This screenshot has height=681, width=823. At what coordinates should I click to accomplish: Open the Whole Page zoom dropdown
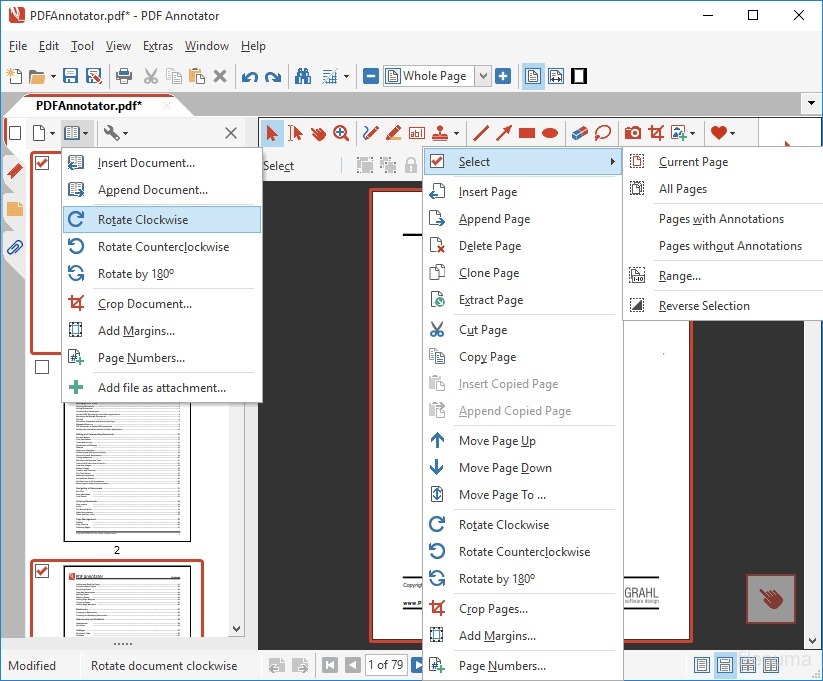coord(483,75)
